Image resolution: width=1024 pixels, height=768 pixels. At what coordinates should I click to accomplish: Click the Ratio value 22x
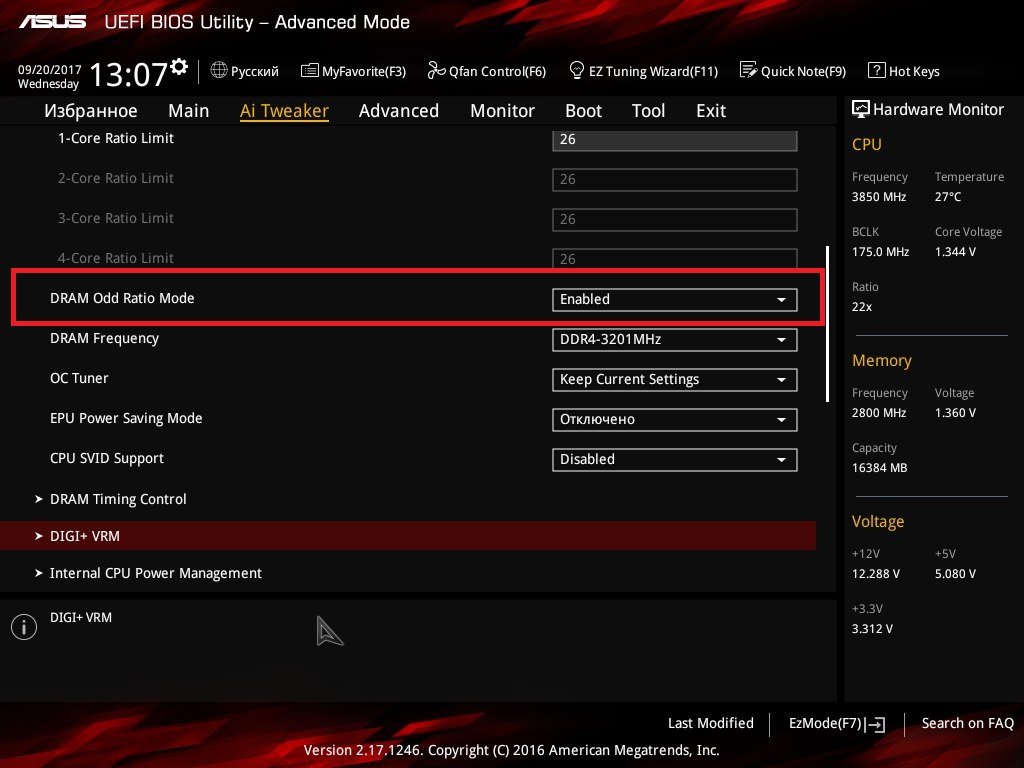[x=861, y=306]
